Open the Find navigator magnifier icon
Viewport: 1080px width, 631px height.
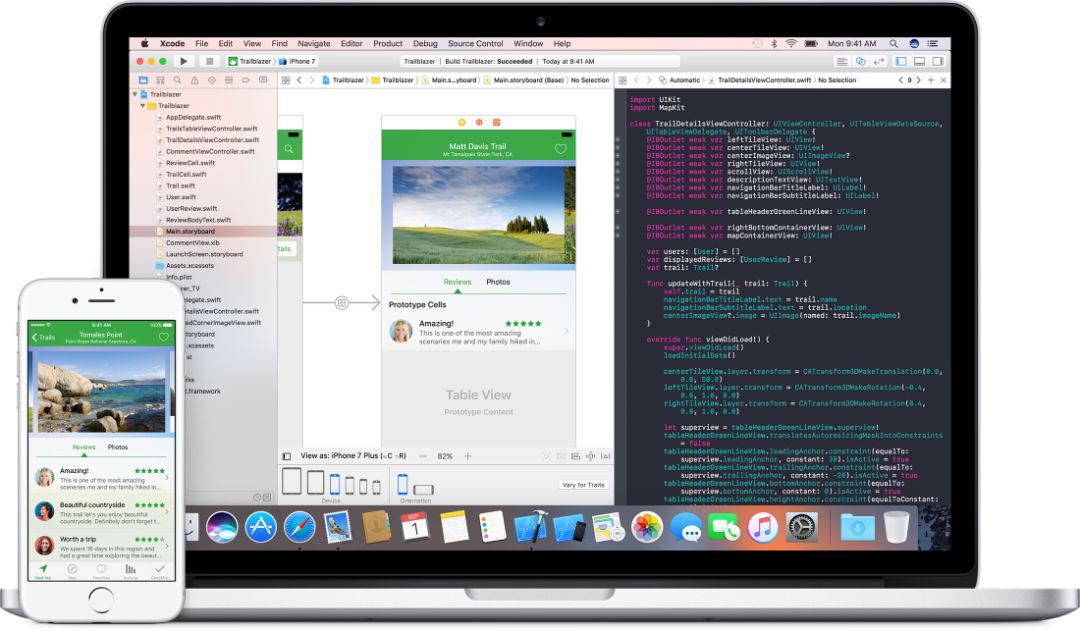coord(178,81)
